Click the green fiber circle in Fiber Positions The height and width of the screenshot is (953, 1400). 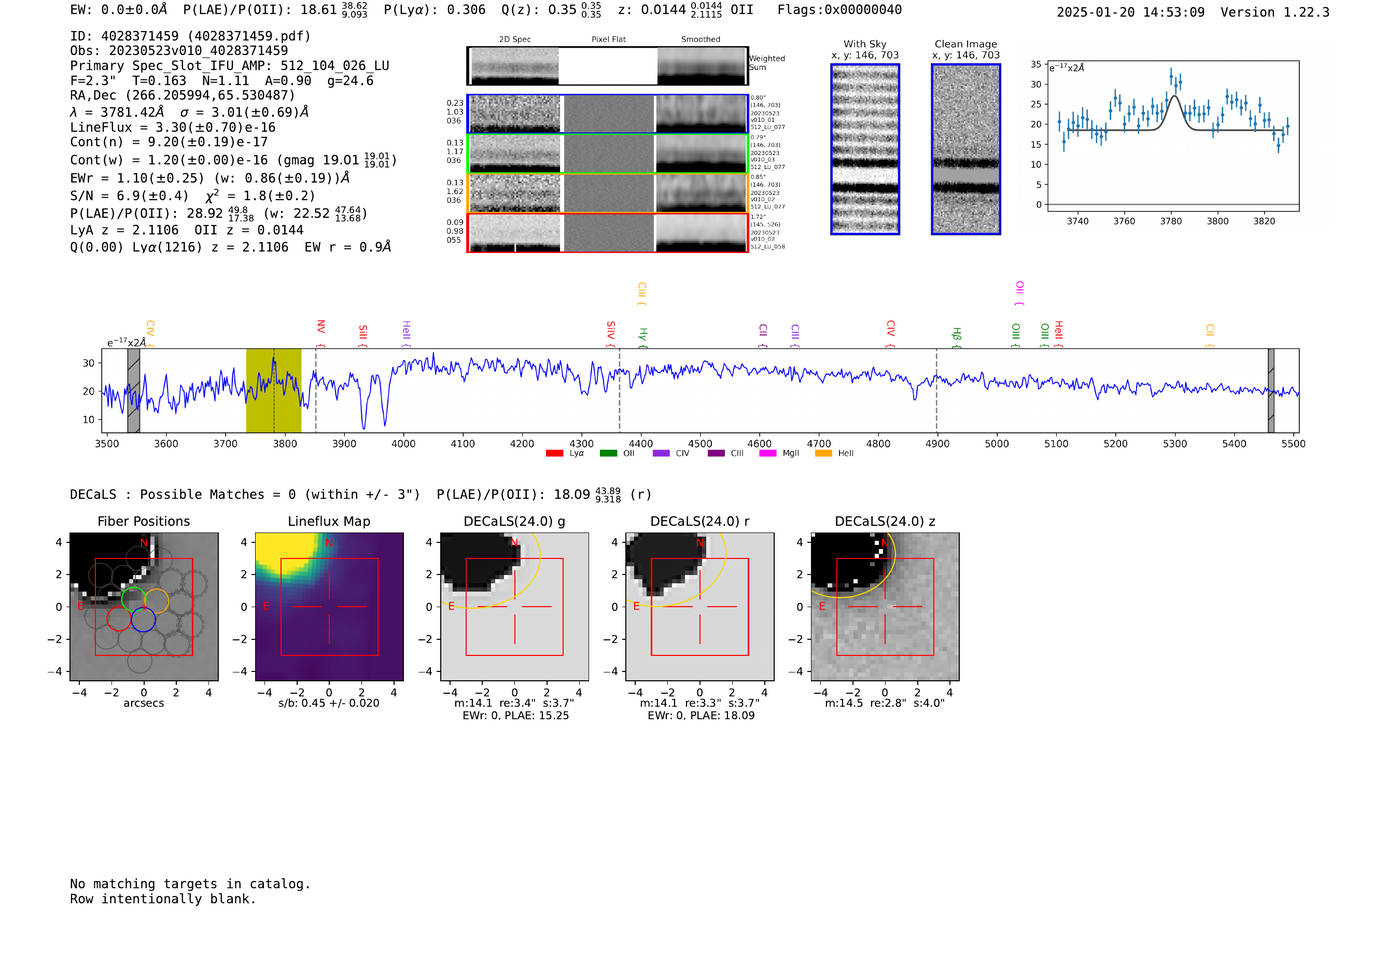tap(133, 600)
